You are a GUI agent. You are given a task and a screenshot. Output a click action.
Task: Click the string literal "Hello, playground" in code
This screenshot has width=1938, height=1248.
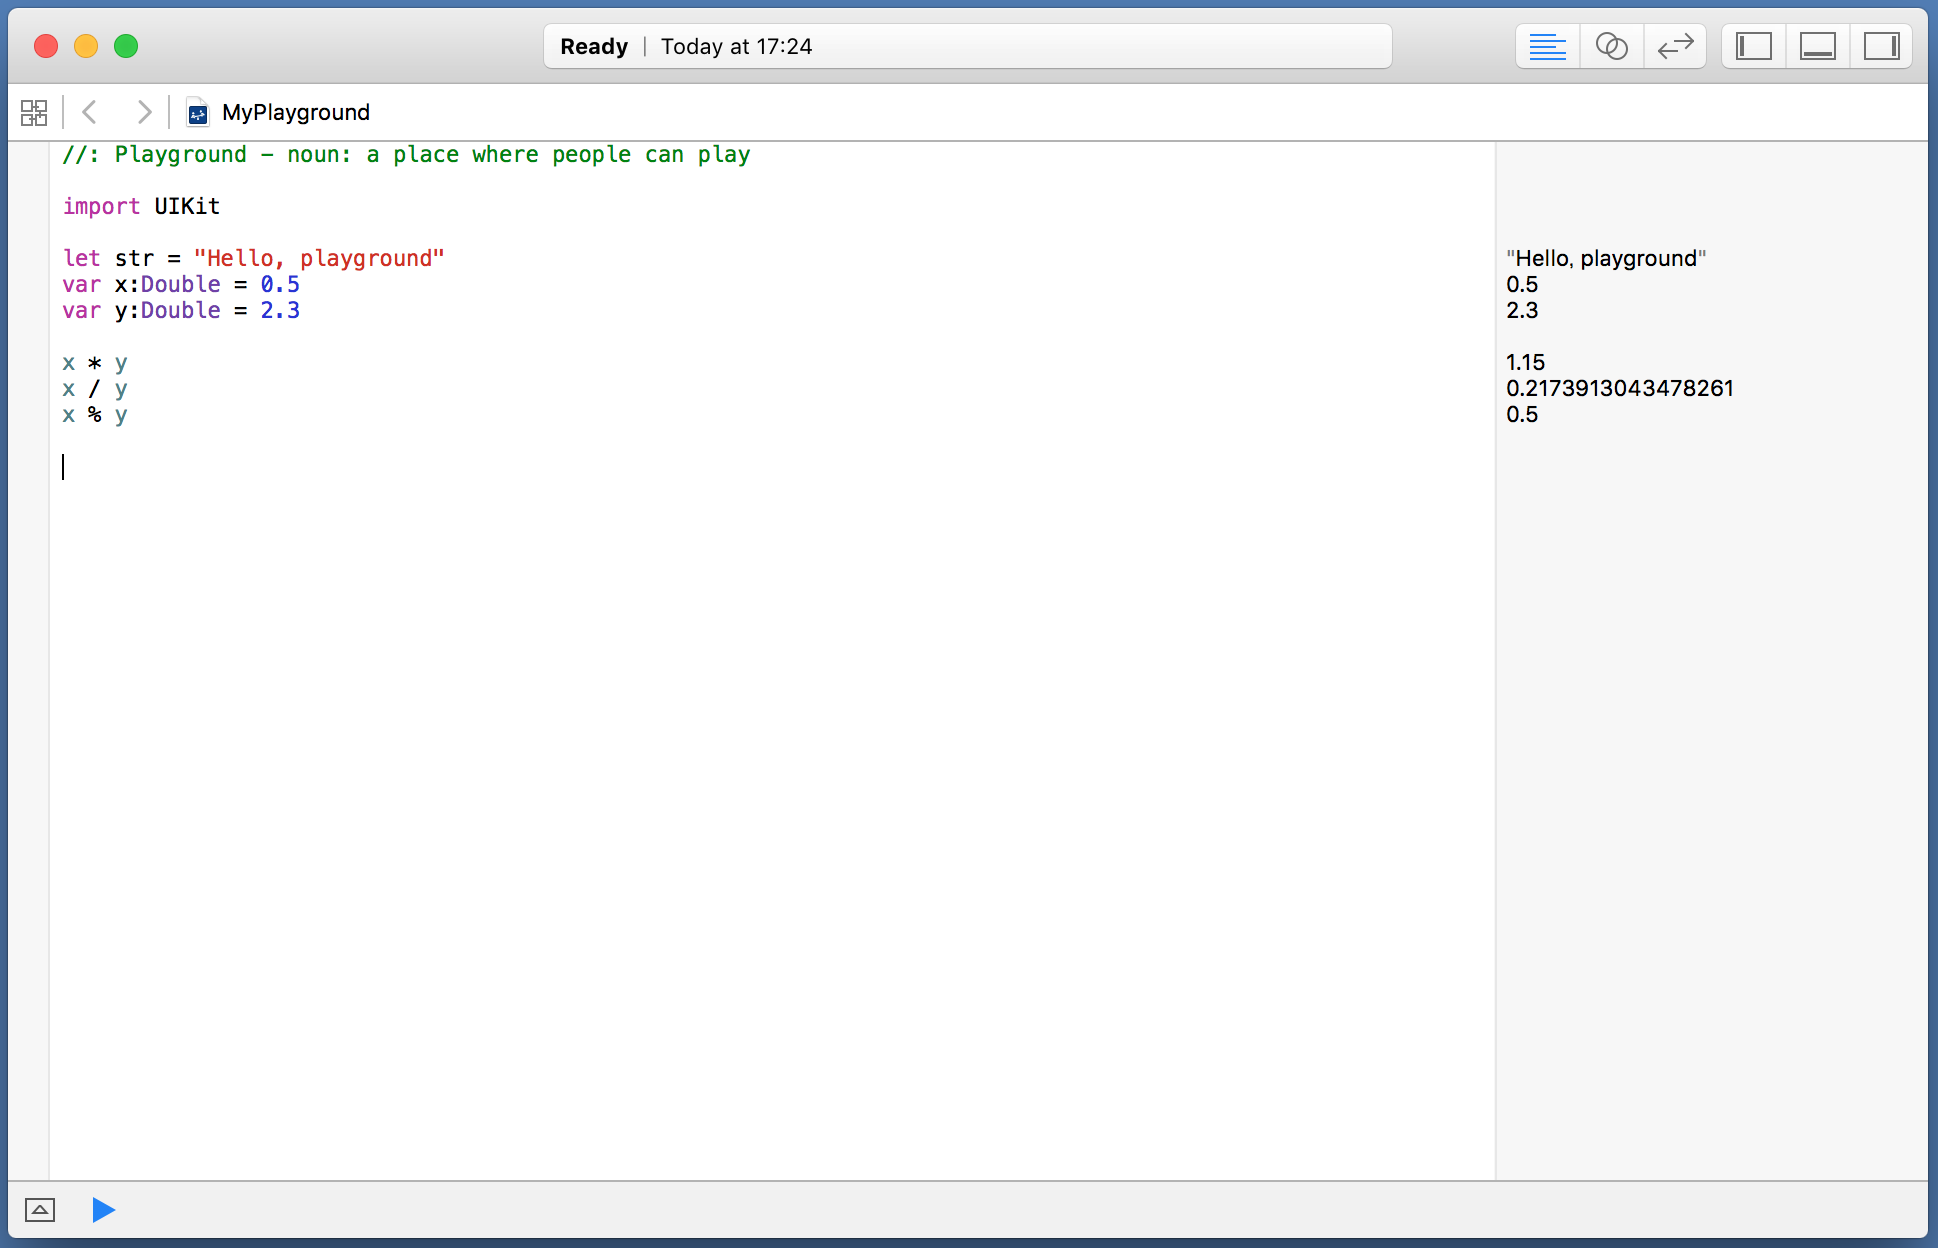tap(319, 258)
